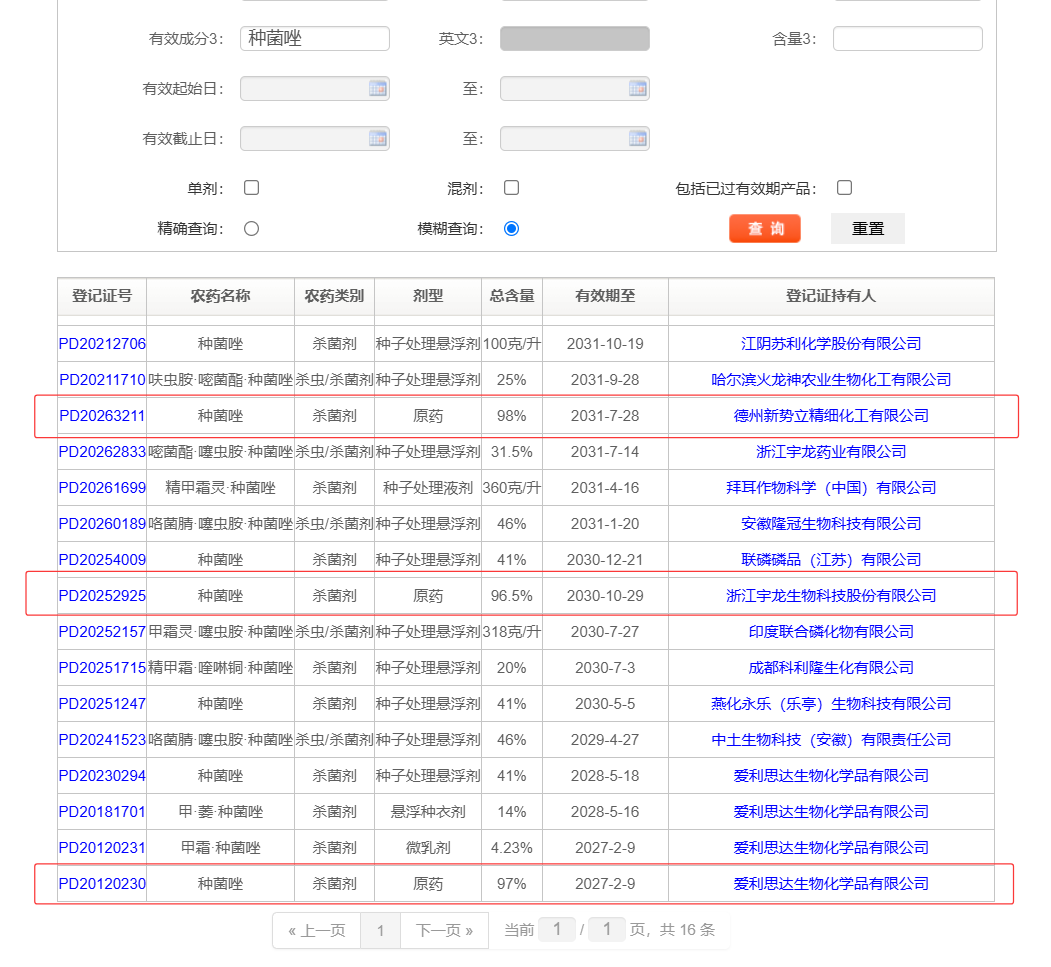
Task: Open calendar for 有效截止日 start date
Action: tap(377, 139)
